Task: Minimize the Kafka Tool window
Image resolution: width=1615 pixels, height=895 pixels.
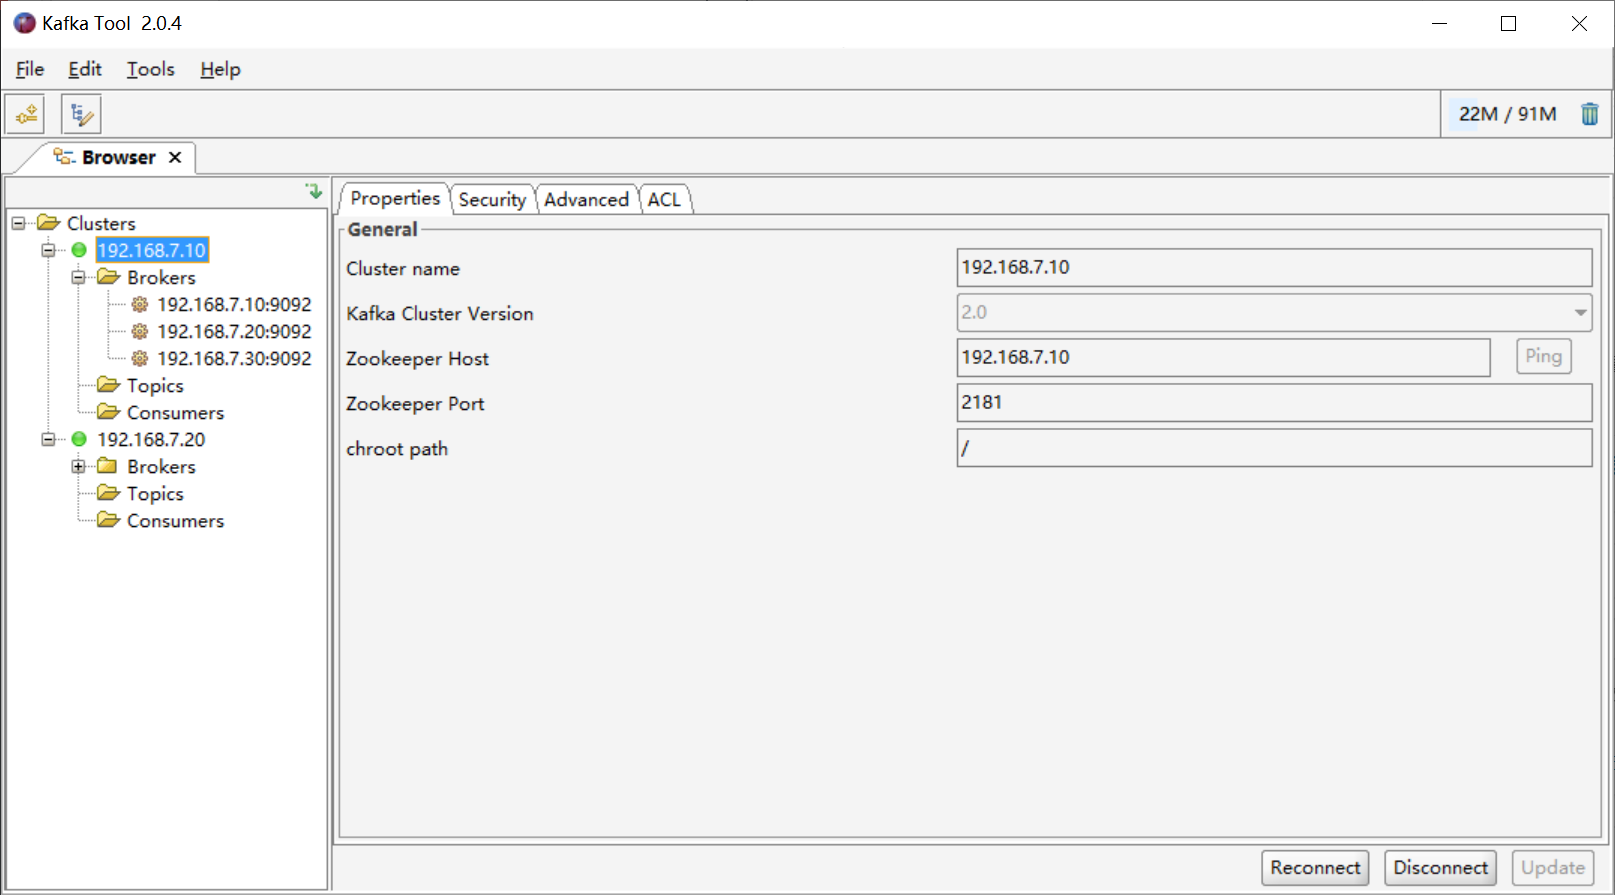Action: [x=1440, y=23]
